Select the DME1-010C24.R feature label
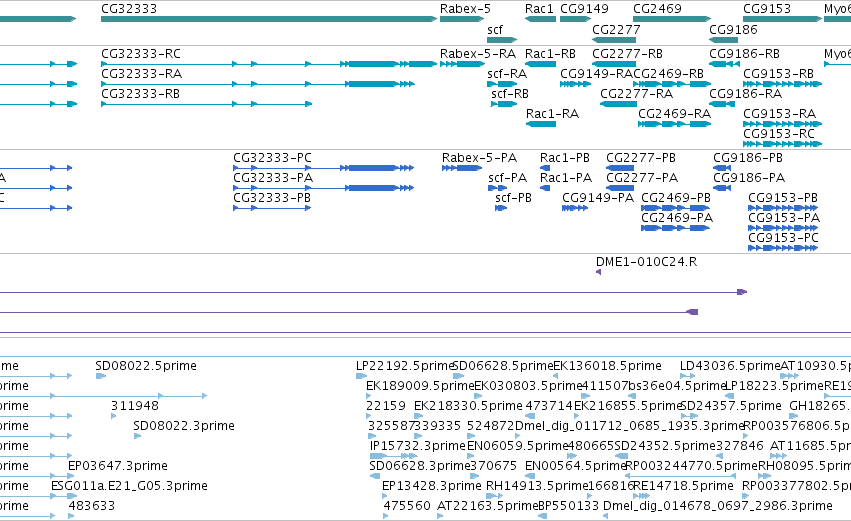This screenshot has width=851, height=521. coord(646,262)
